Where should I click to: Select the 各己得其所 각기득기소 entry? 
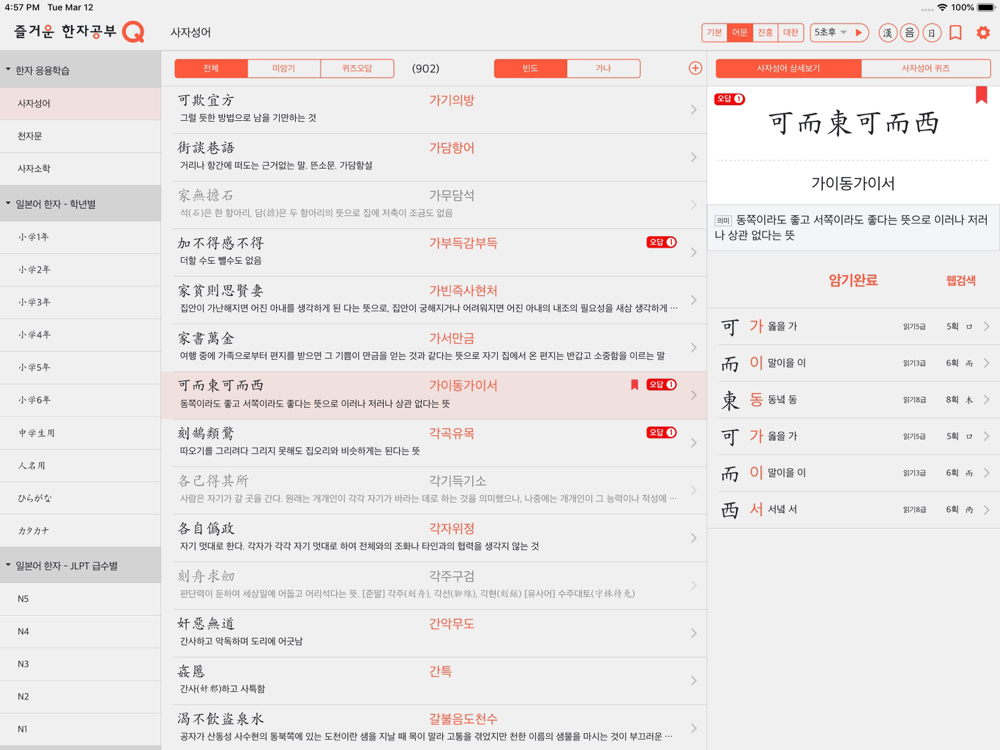(x=434, y=490)
